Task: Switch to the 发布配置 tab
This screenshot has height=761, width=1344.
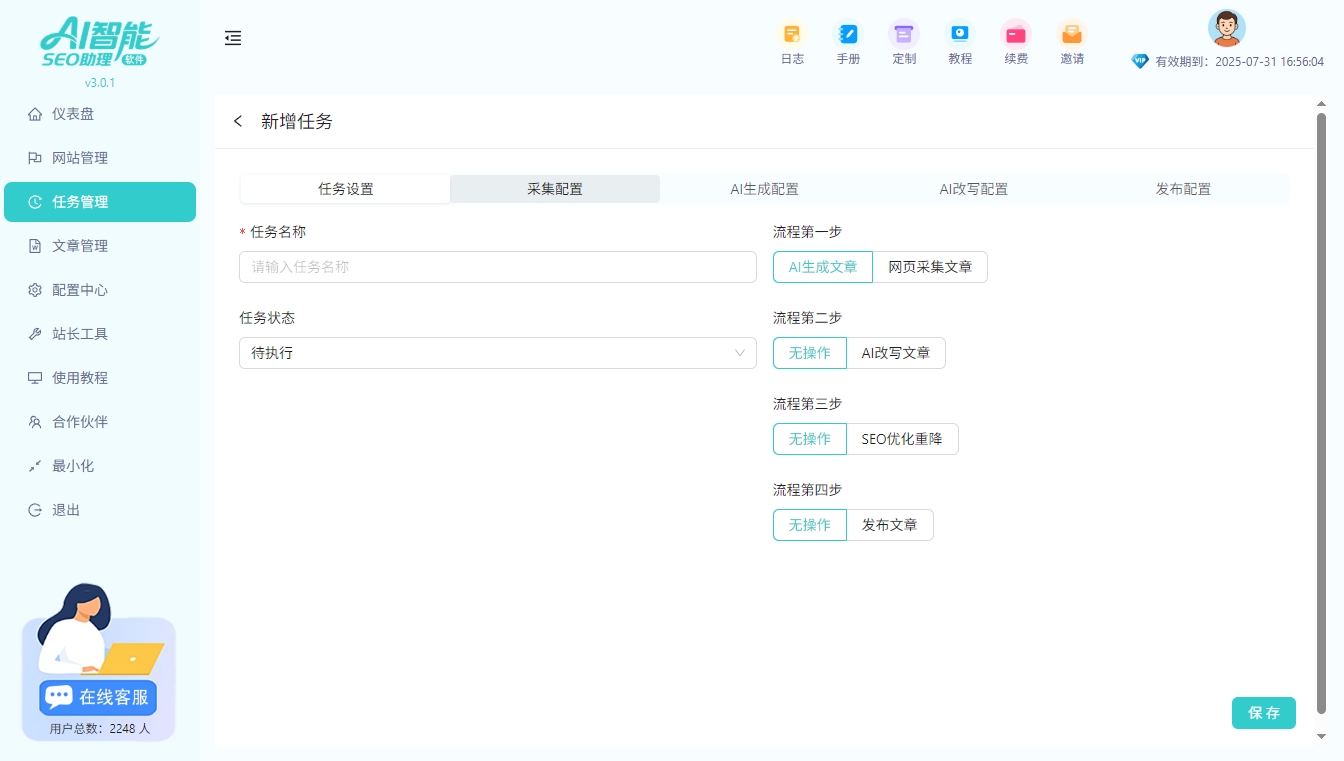Action: (1182, 188)
